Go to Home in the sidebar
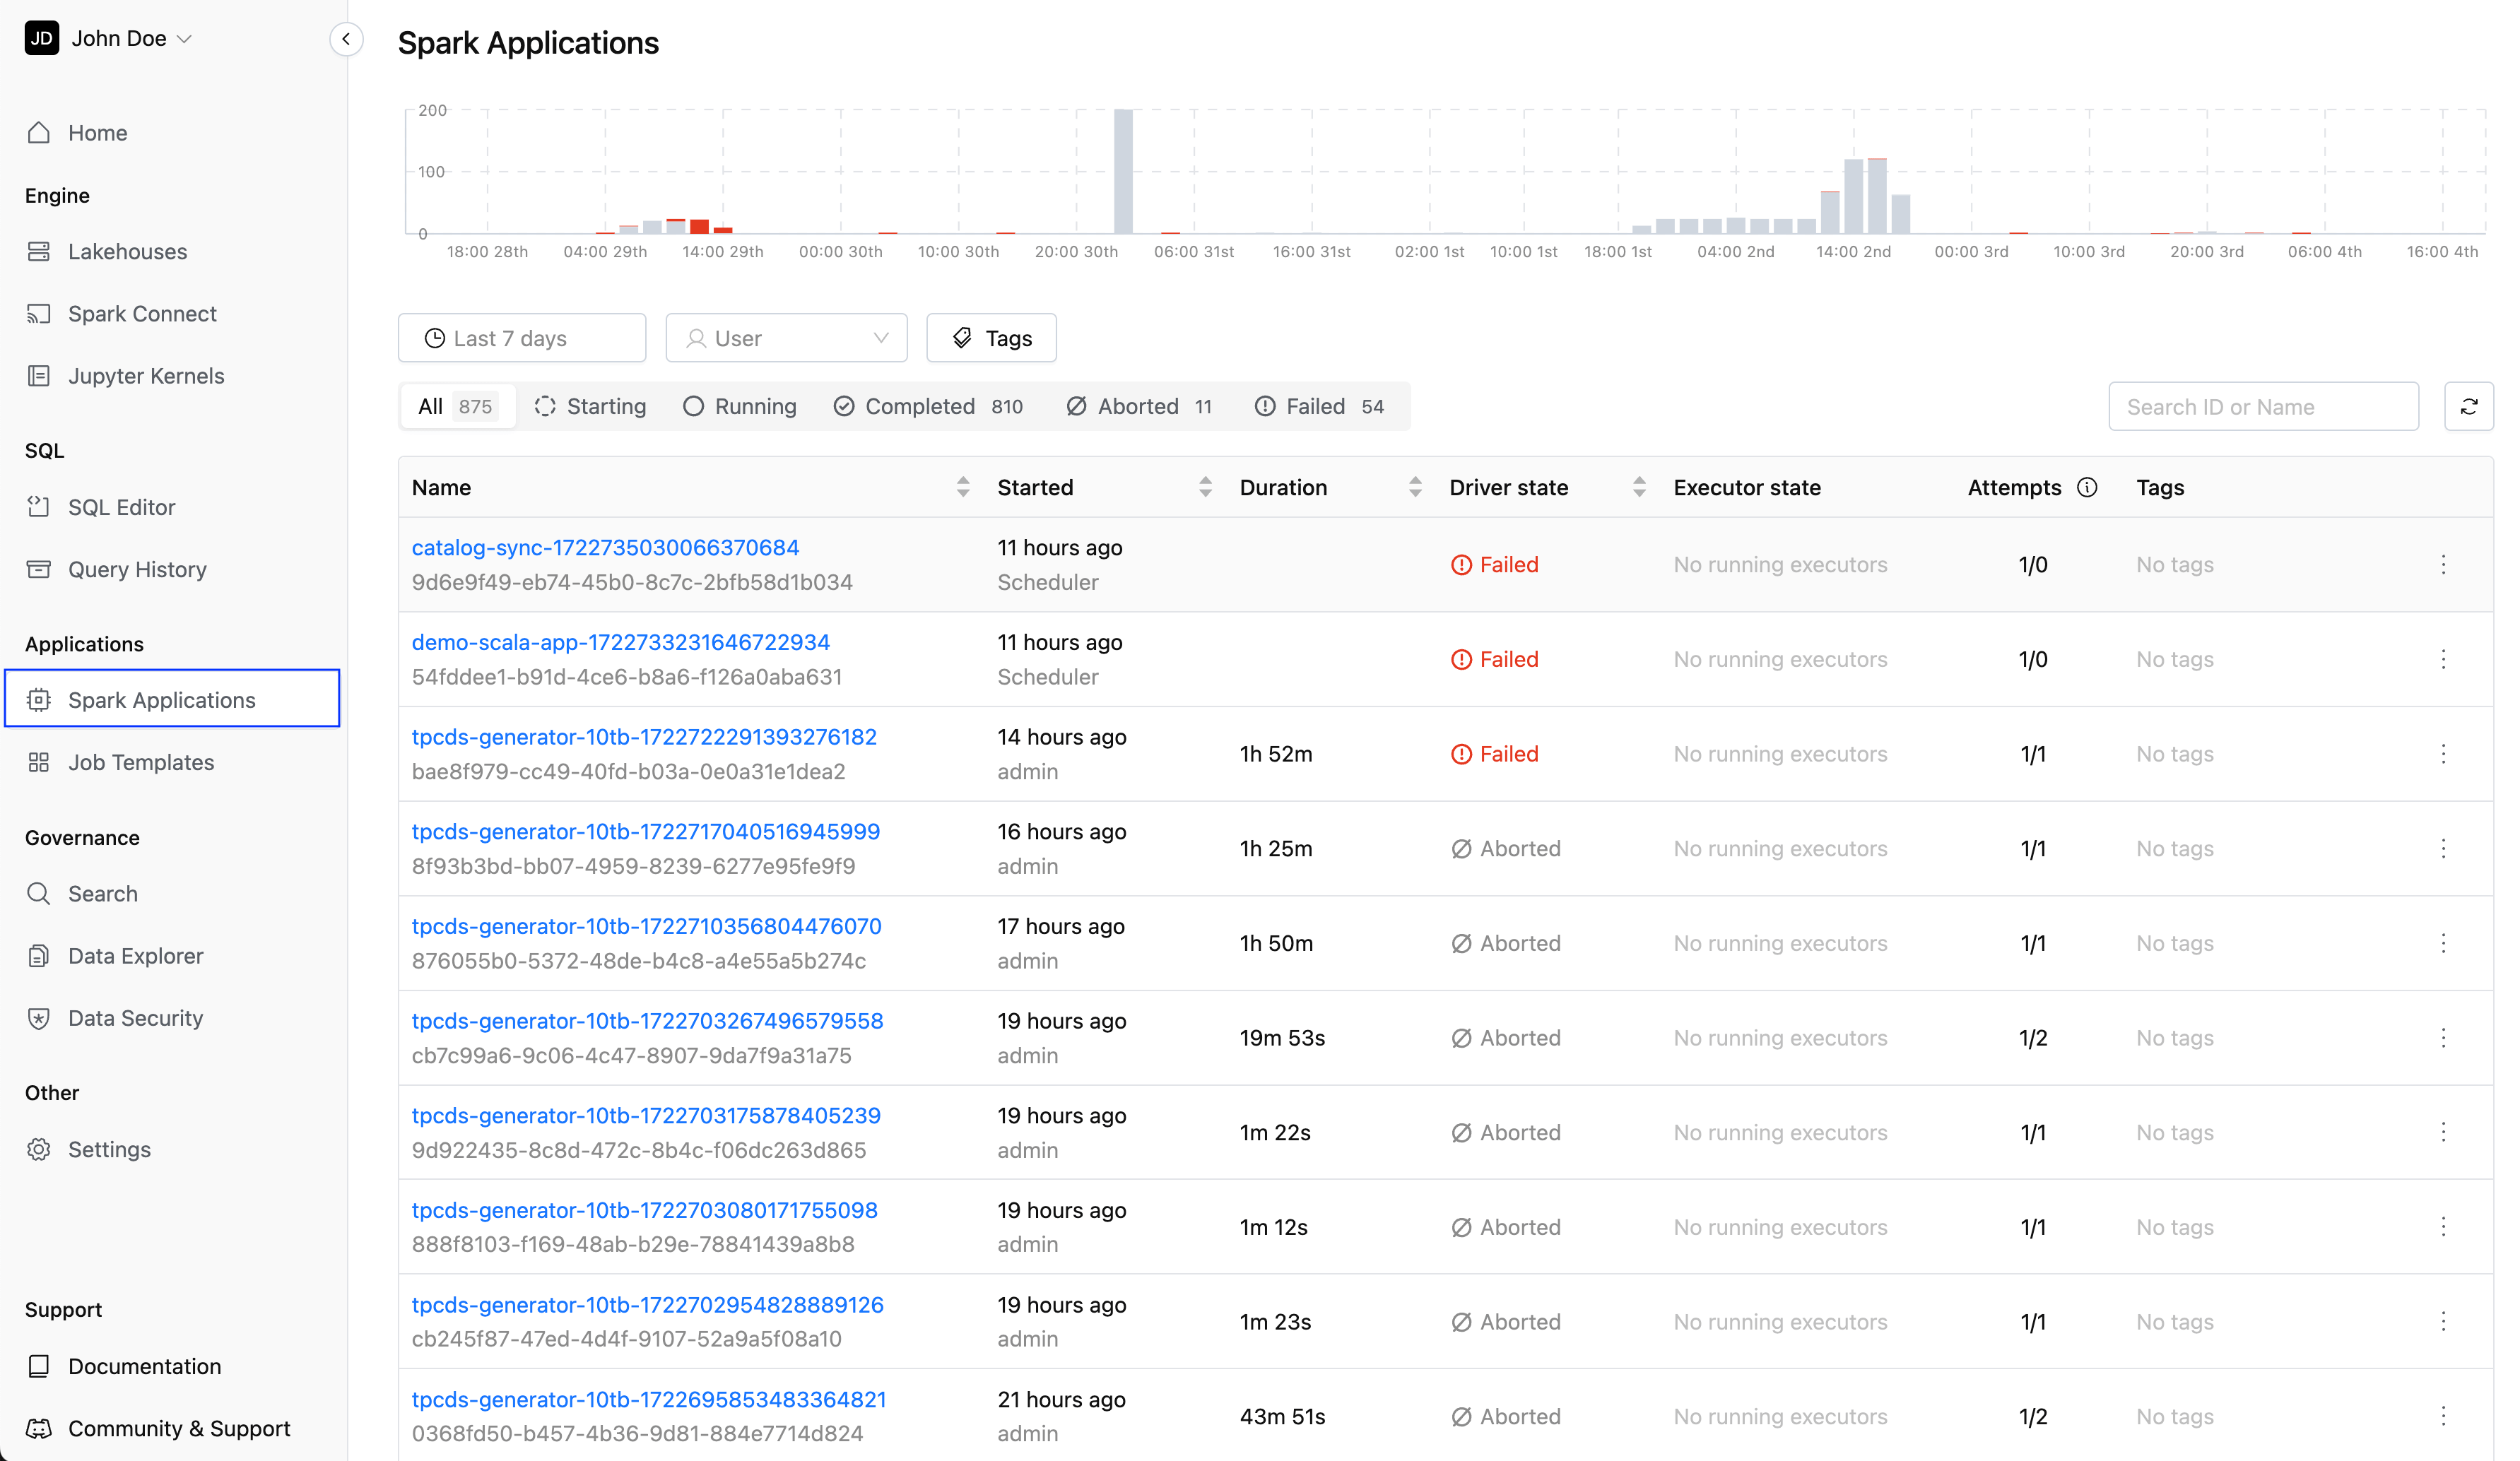Viewport: 2520px width, 1461px height. pyautogui.click(x=97, y=133)
